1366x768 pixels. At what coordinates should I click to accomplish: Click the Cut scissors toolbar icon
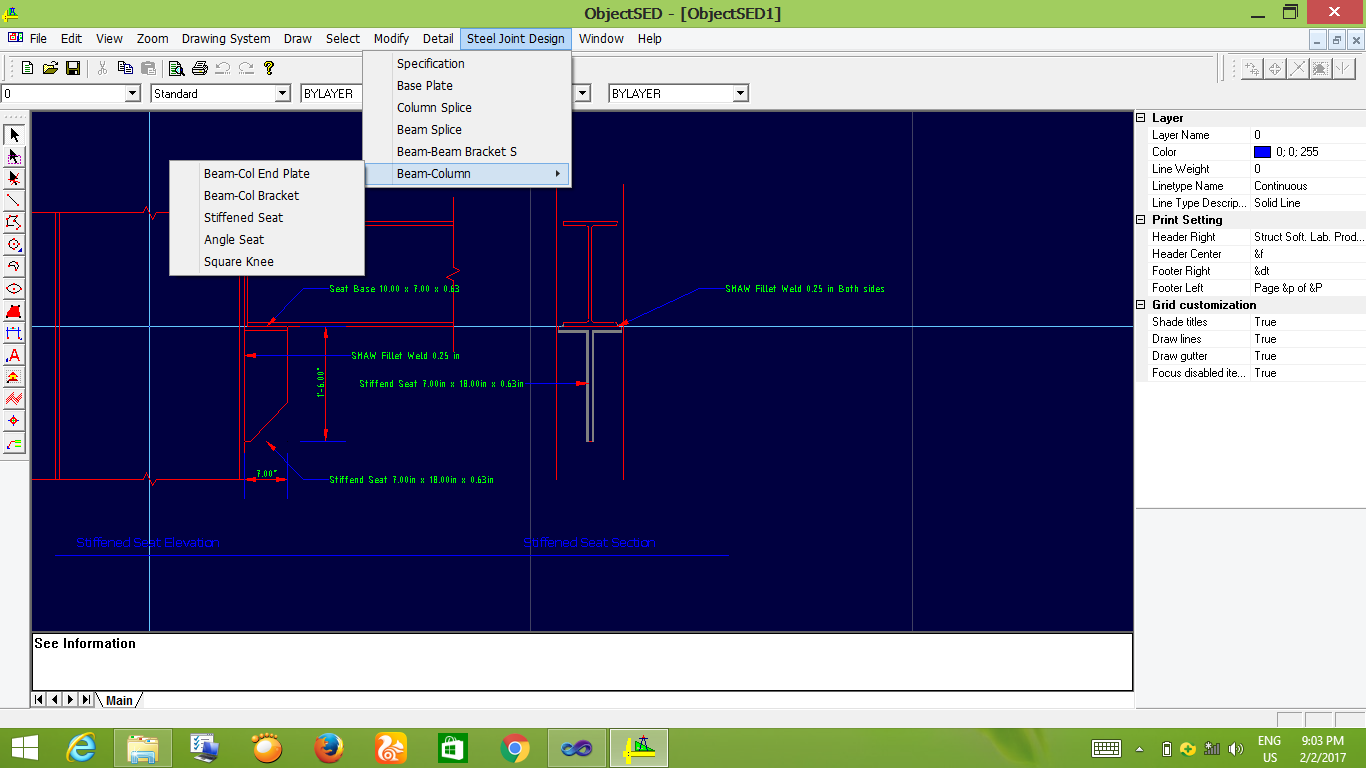102,68
